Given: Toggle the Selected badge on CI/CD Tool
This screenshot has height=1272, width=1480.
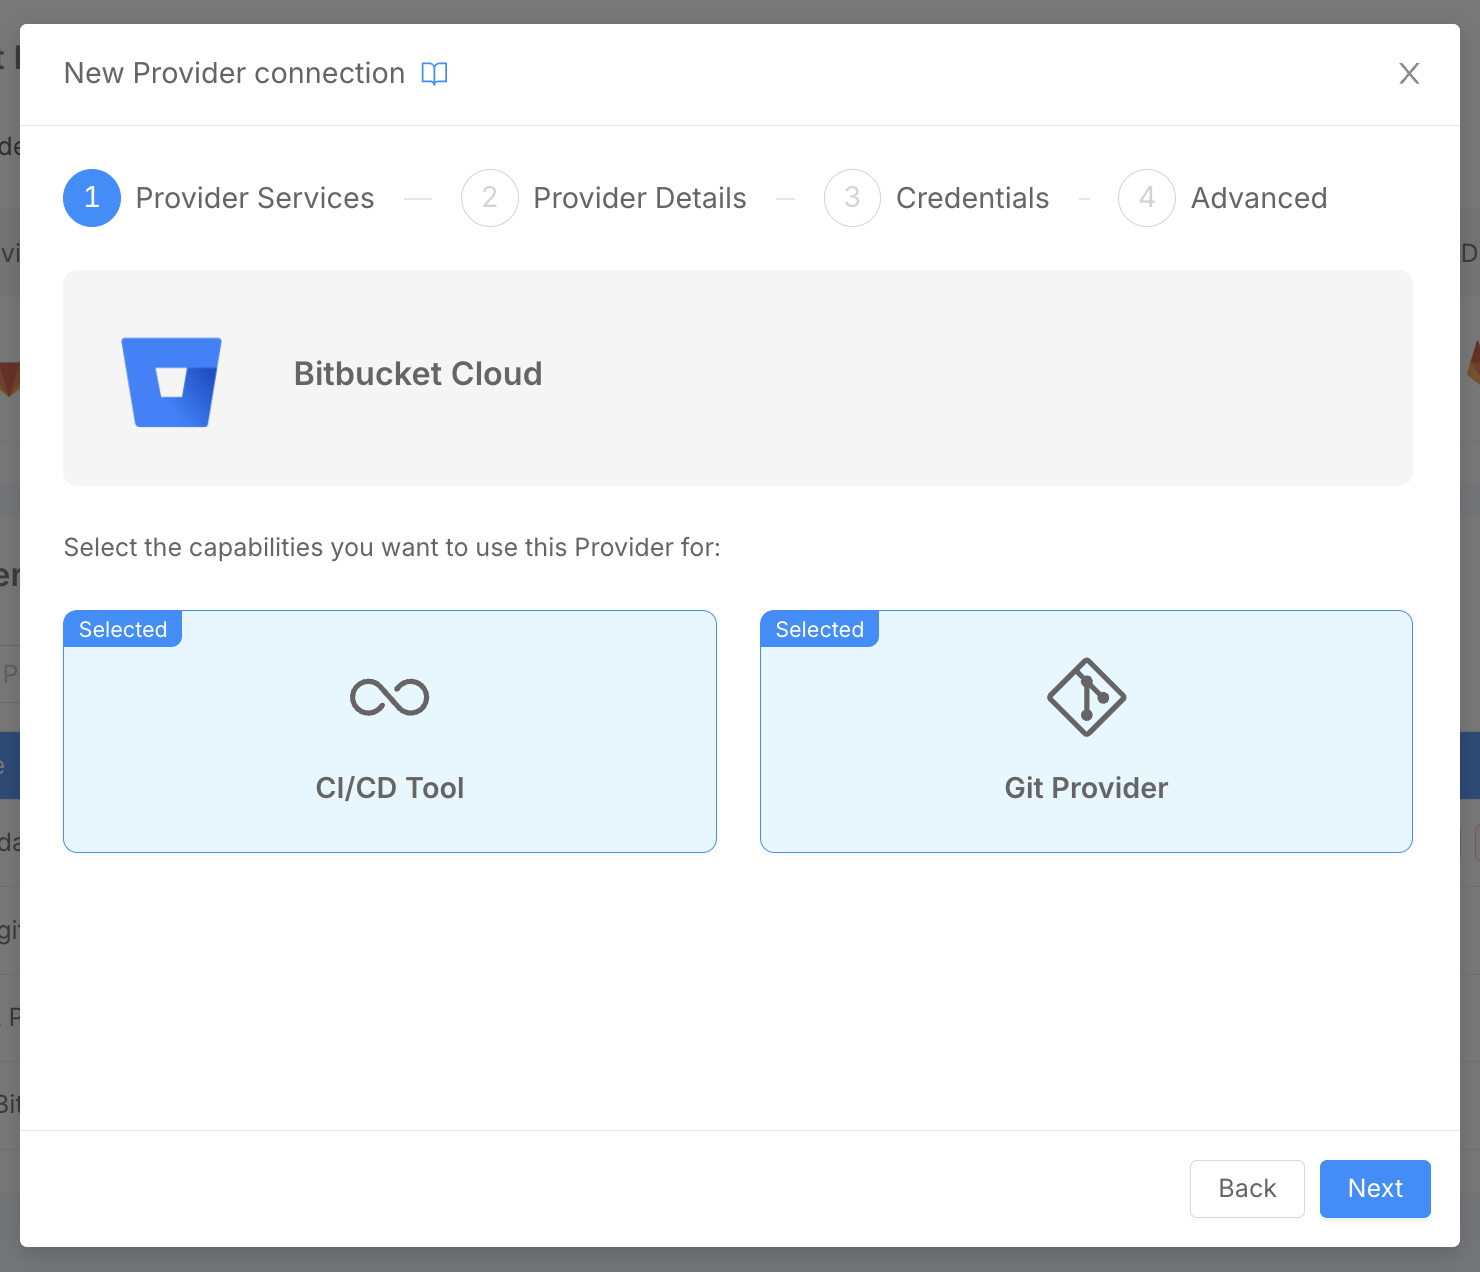Looking at the screenshot, I should [x=122, y=629].
